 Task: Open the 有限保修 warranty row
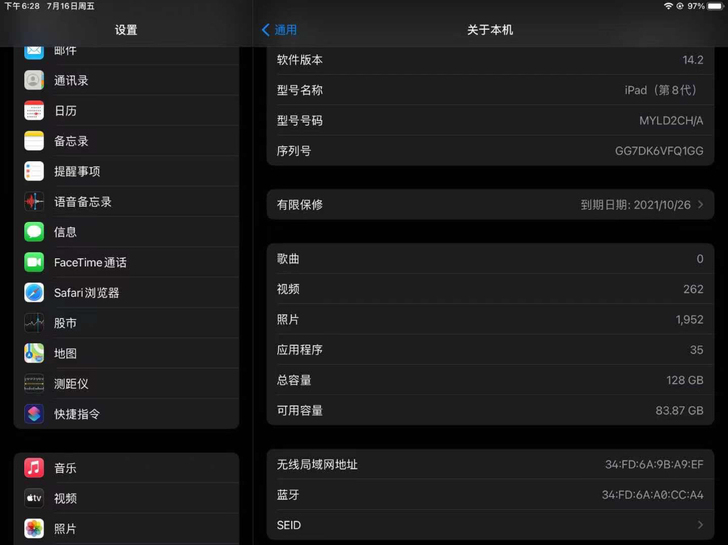pyautogui.click(x=490, y=205)
